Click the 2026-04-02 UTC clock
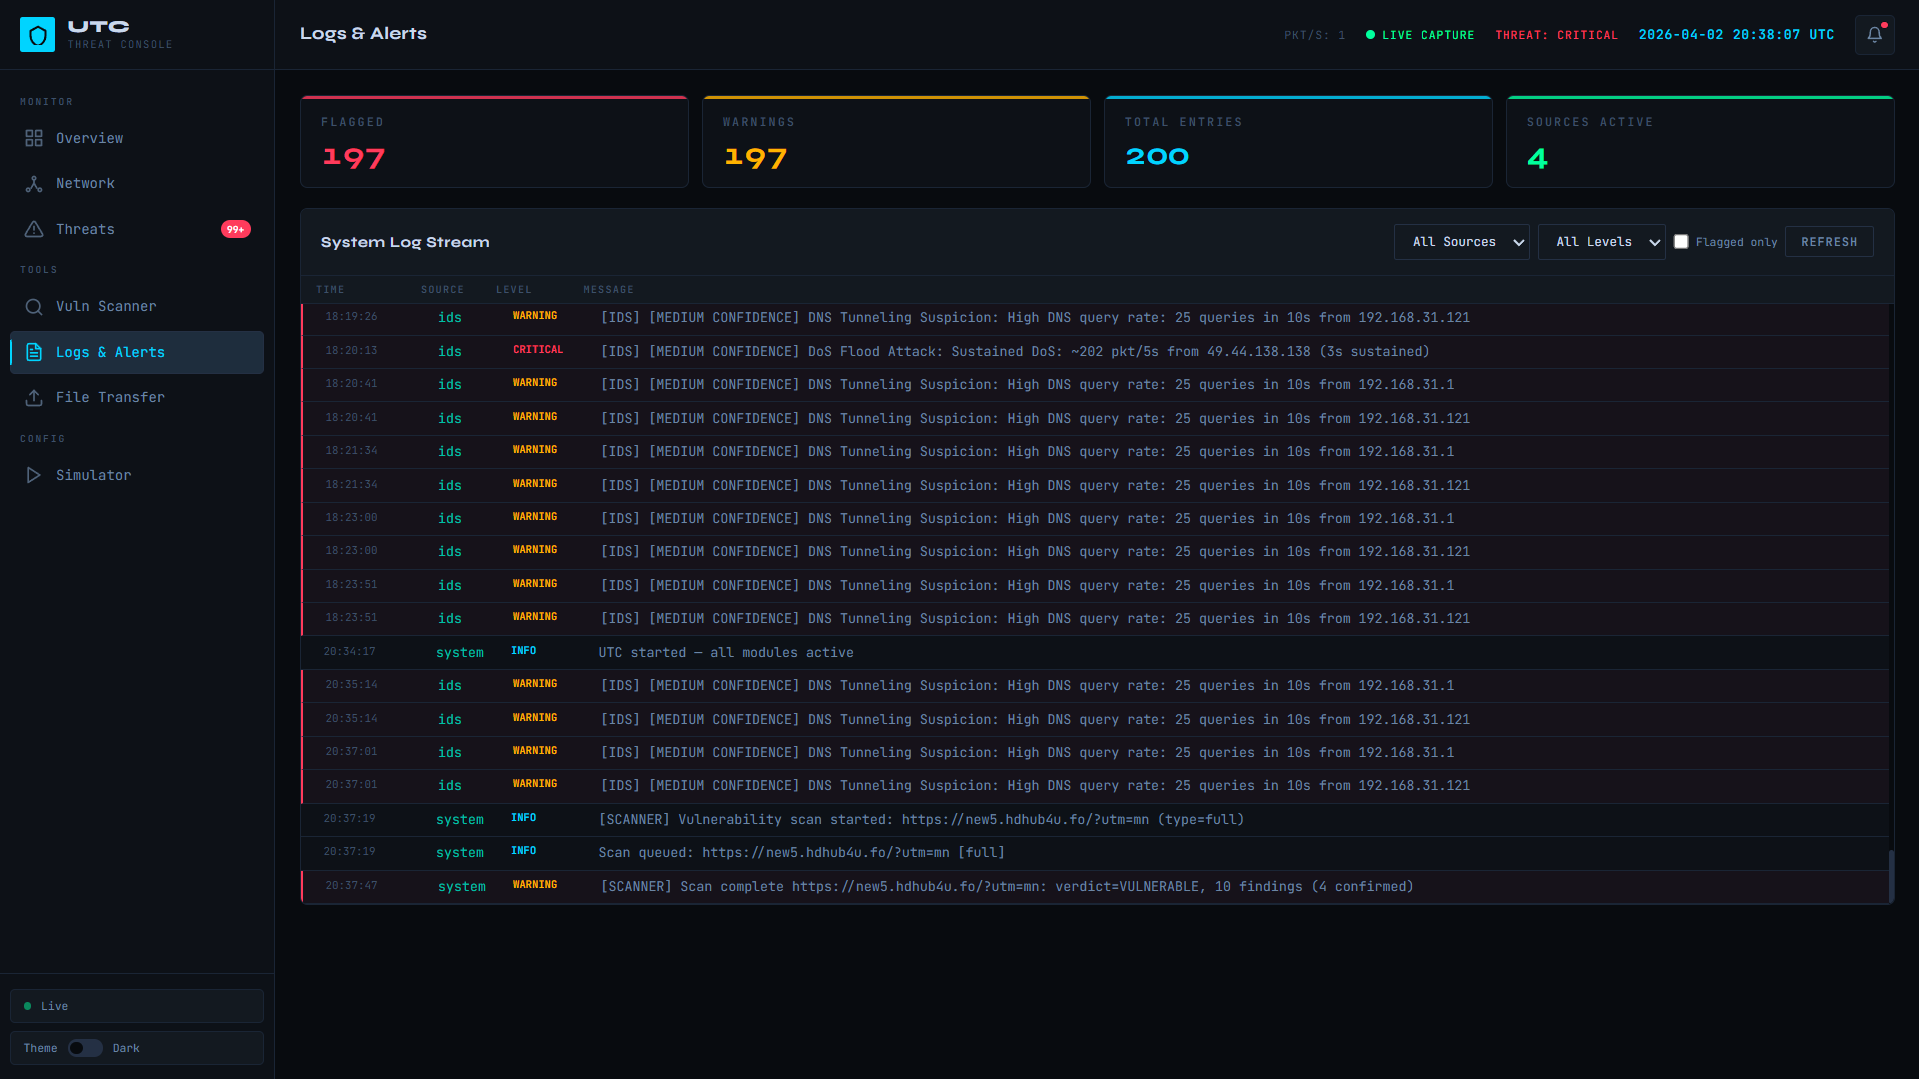This screenshot has height=1079, width=1919. (x=1736, y=35)
